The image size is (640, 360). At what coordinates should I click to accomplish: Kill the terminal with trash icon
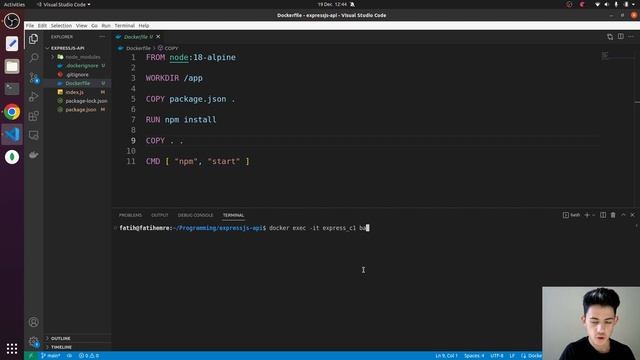[613, 215]
